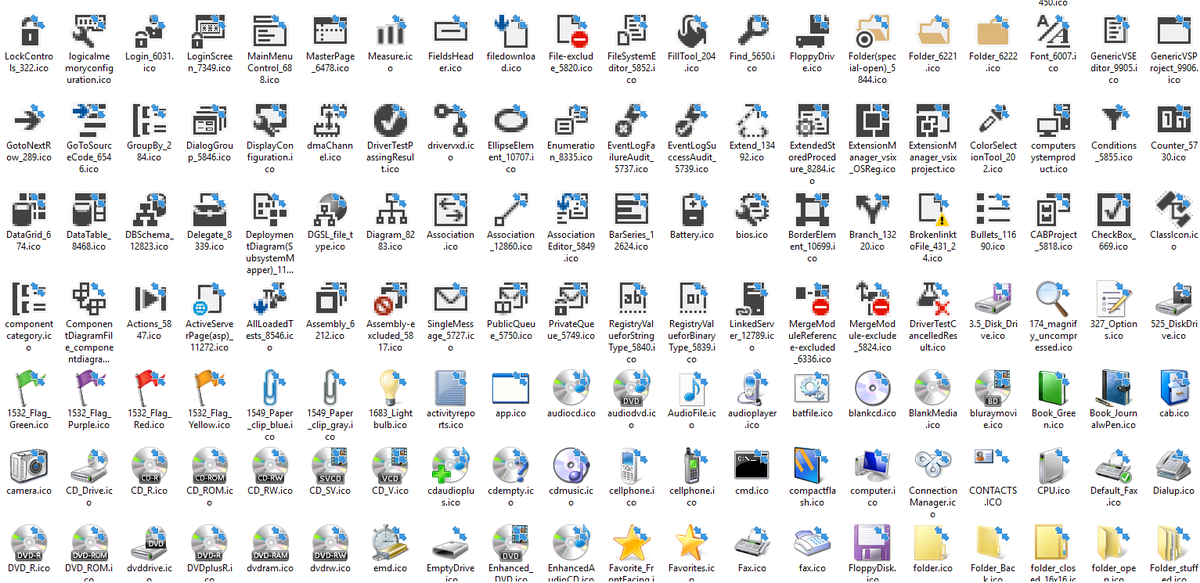Click the cmd.ico console icon

tap(751, 464)
